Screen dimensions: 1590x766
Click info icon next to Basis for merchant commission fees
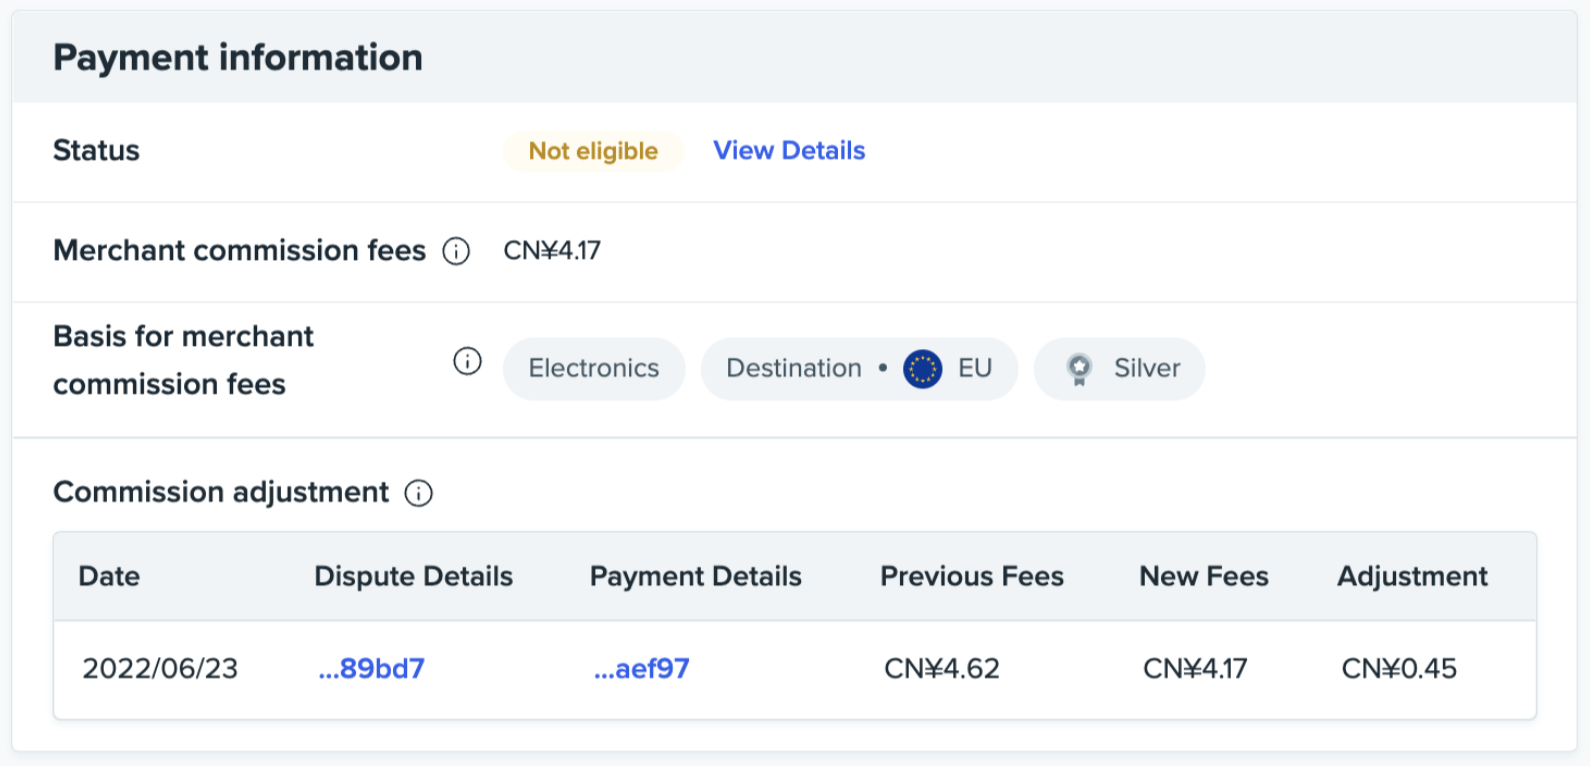coord(467,361)
